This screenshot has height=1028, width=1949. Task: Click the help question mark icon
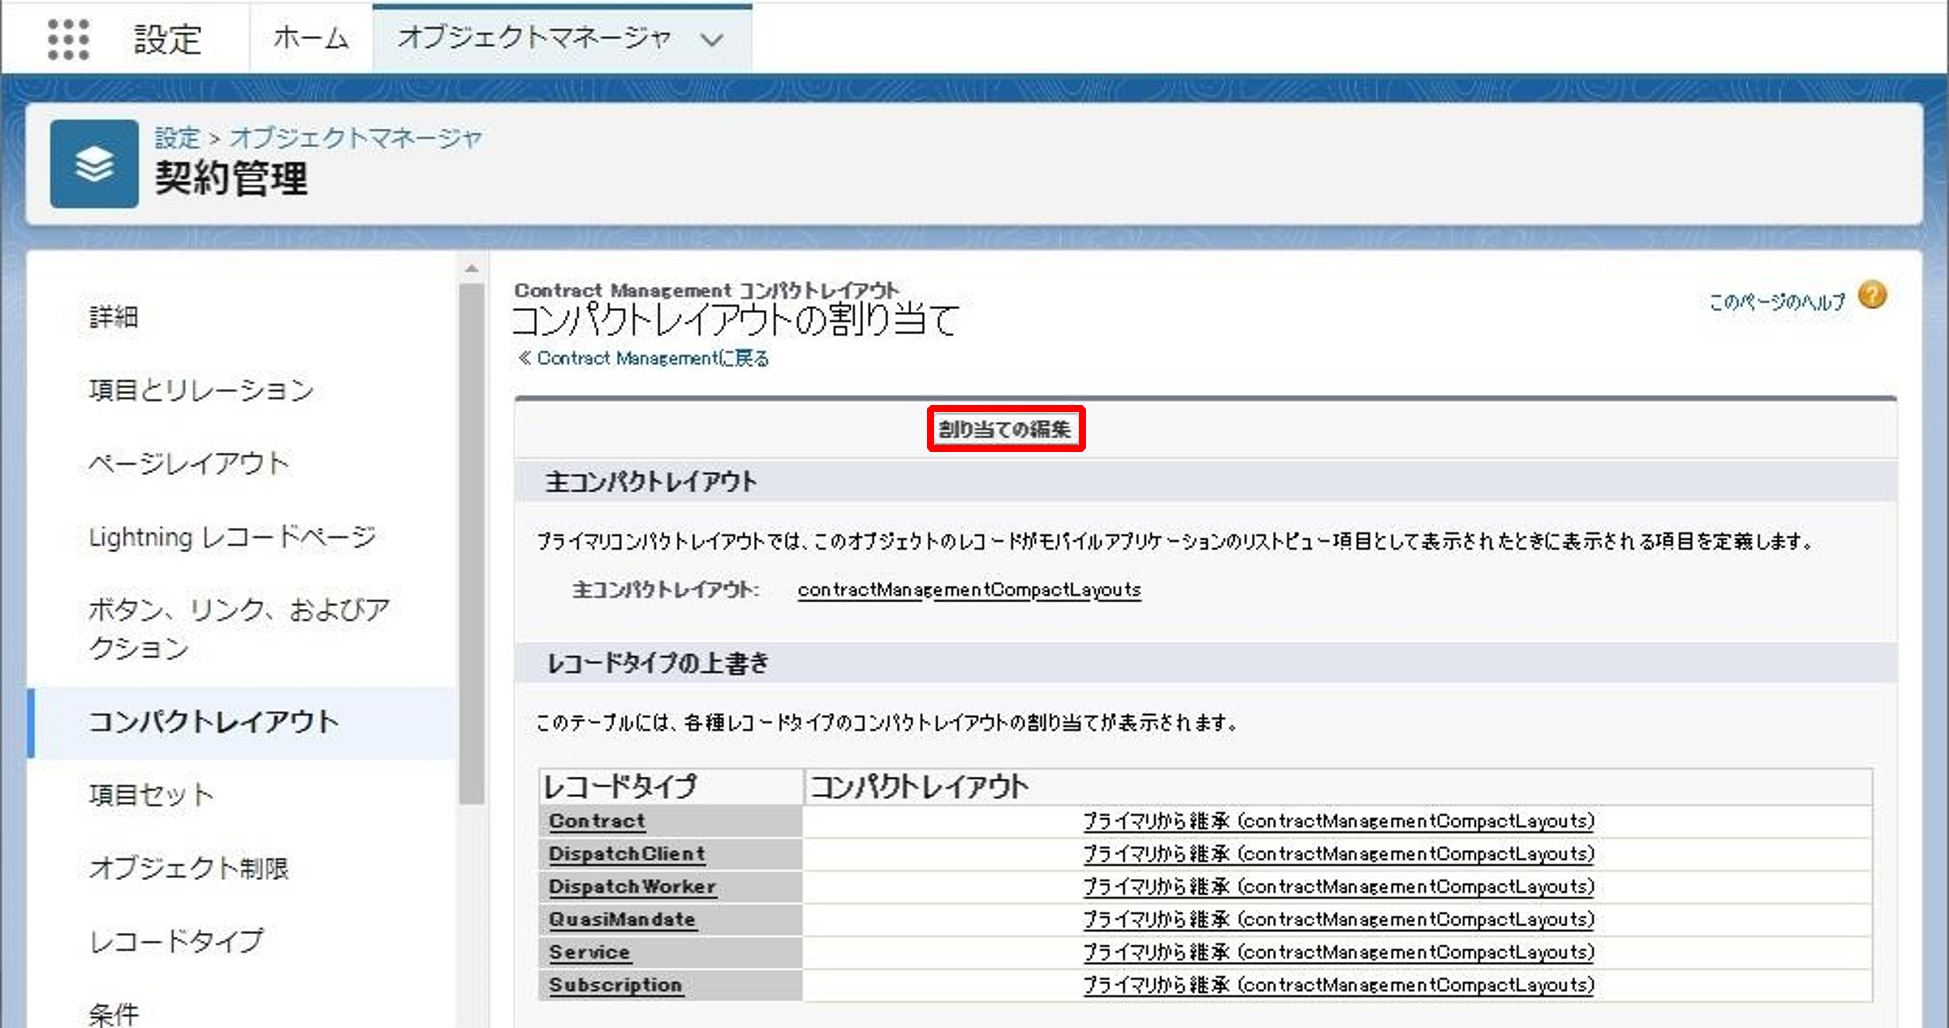click(x=1872, y=296)
